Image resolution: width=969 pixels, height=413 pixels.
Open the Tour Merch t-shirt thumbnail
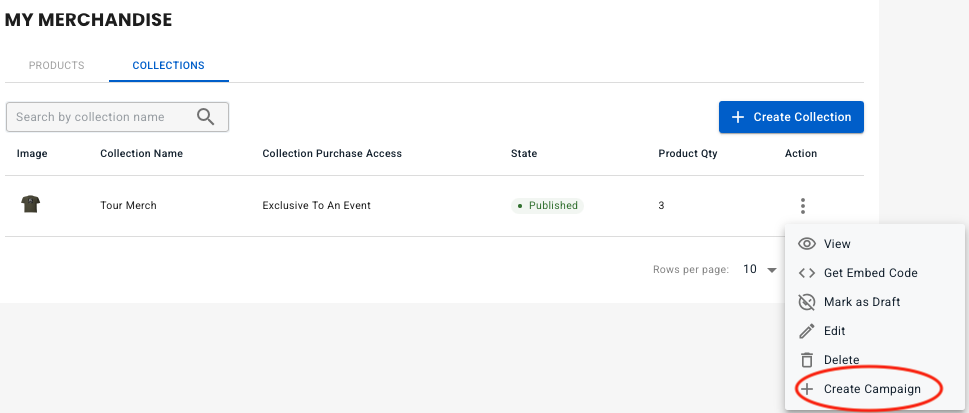click(30, 205)
